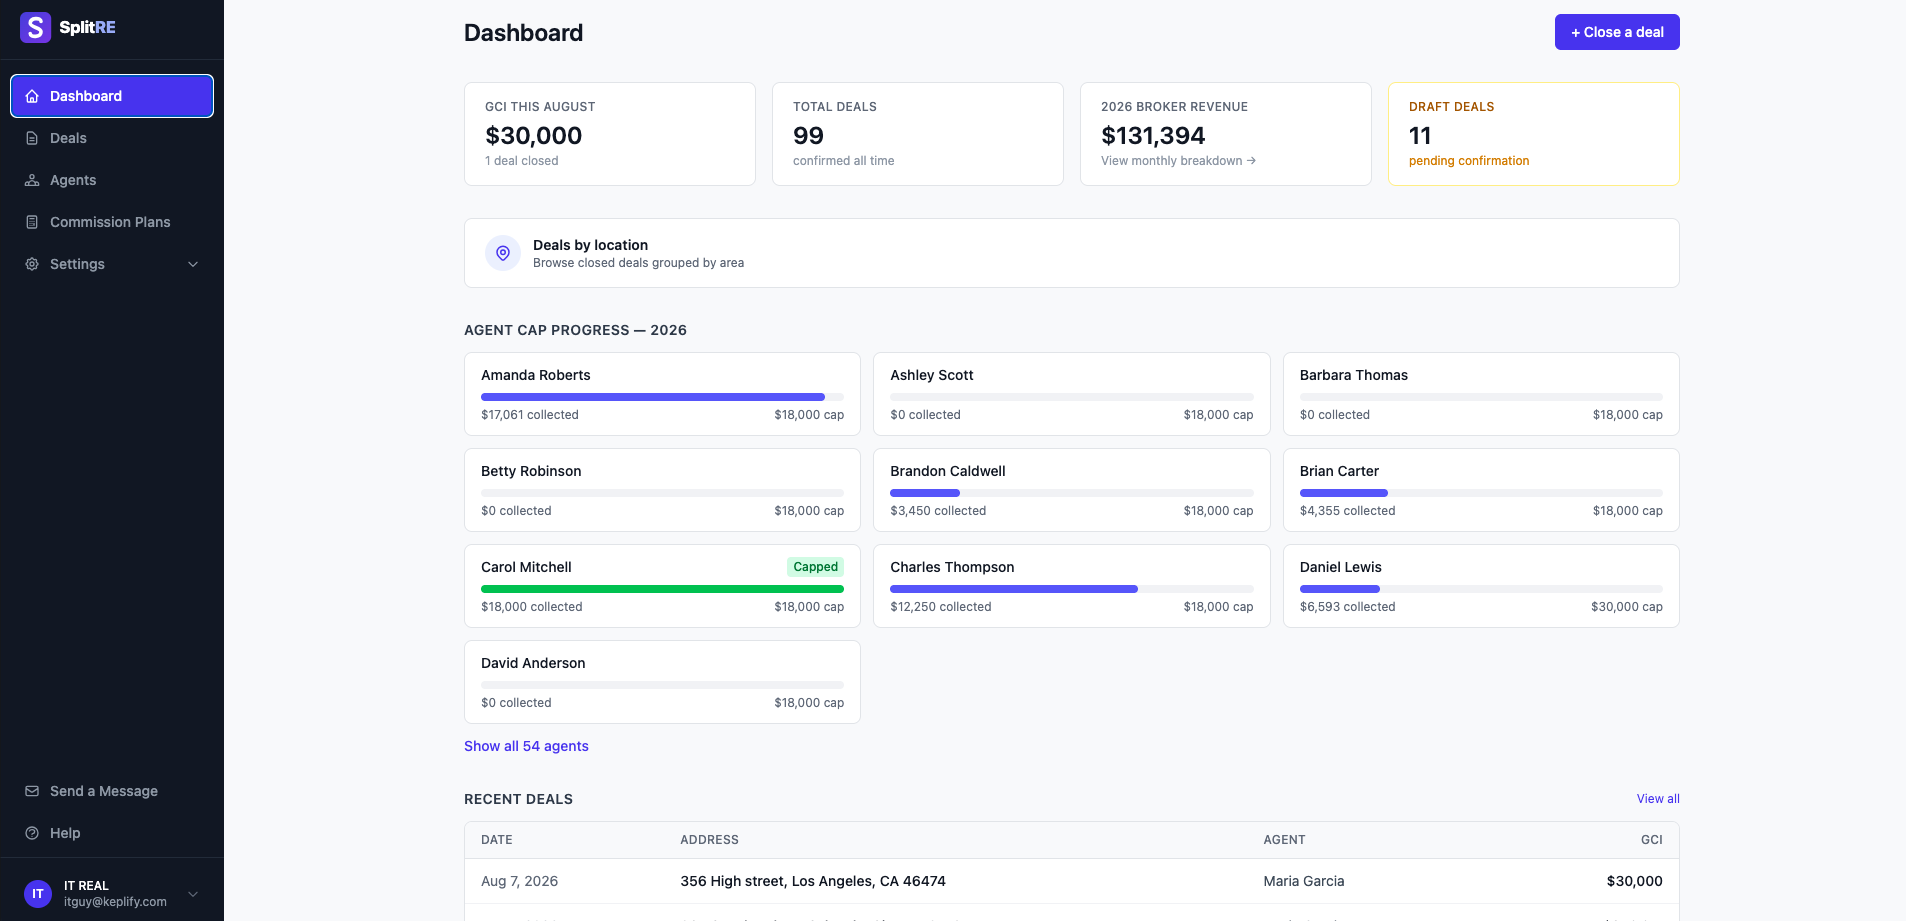Open View all recent deals link
1906x921 pixels.
click(1658, 799)
